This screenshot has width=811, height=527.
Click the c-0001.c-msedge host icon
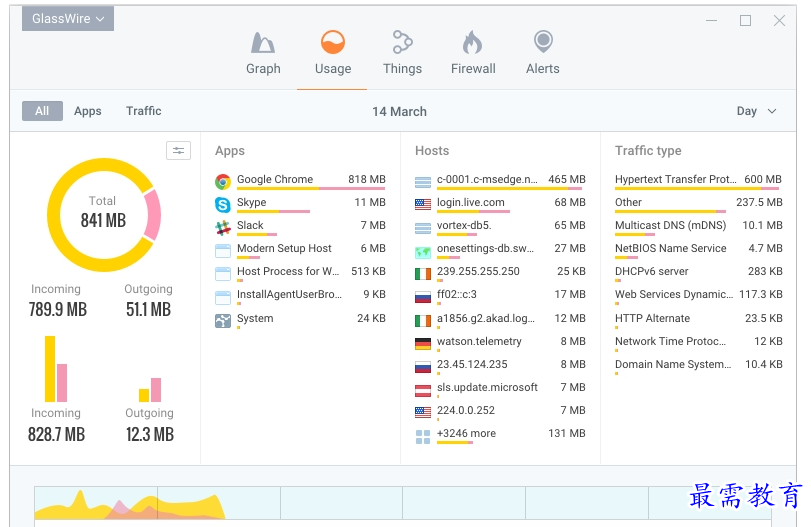point(423,182)
